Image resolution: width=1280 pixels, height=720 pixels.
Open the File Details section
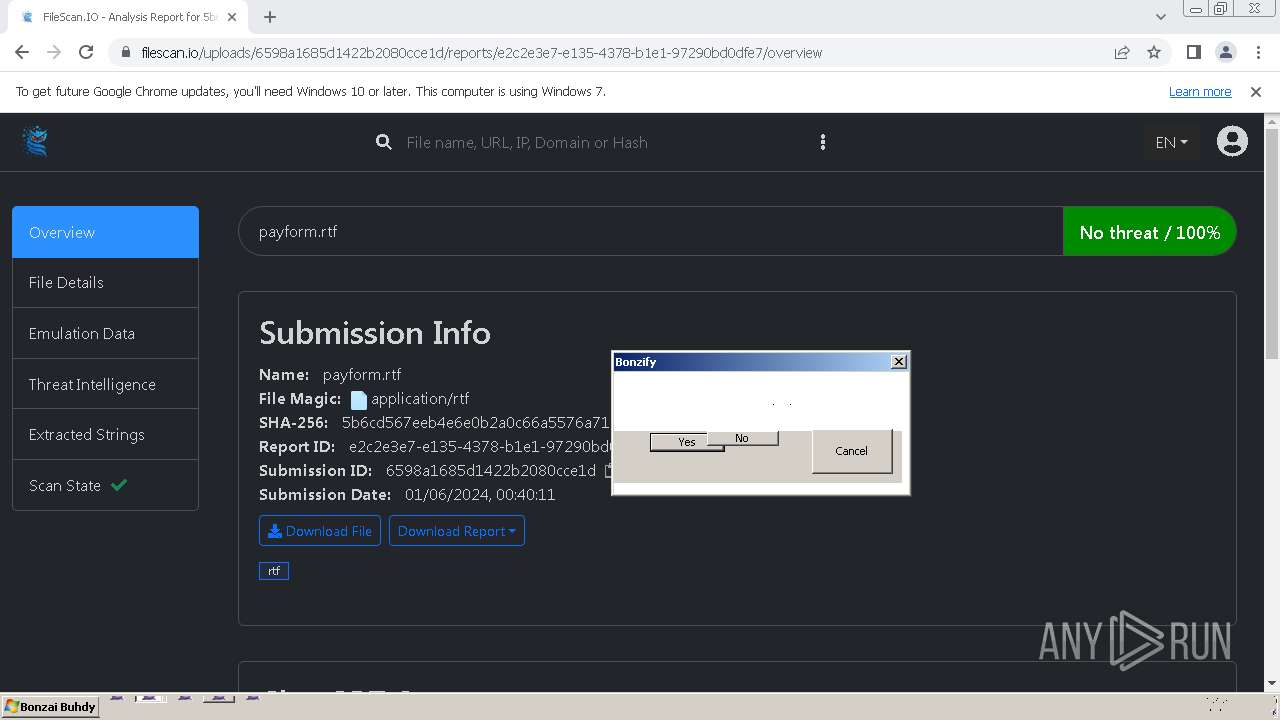(105, 283)
